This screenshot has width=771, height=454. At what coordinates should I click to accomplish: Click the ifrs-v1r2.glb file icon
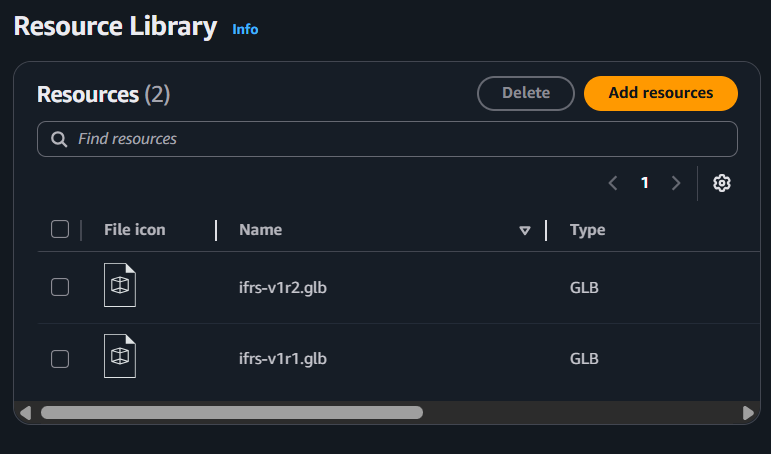coord(120,287)
